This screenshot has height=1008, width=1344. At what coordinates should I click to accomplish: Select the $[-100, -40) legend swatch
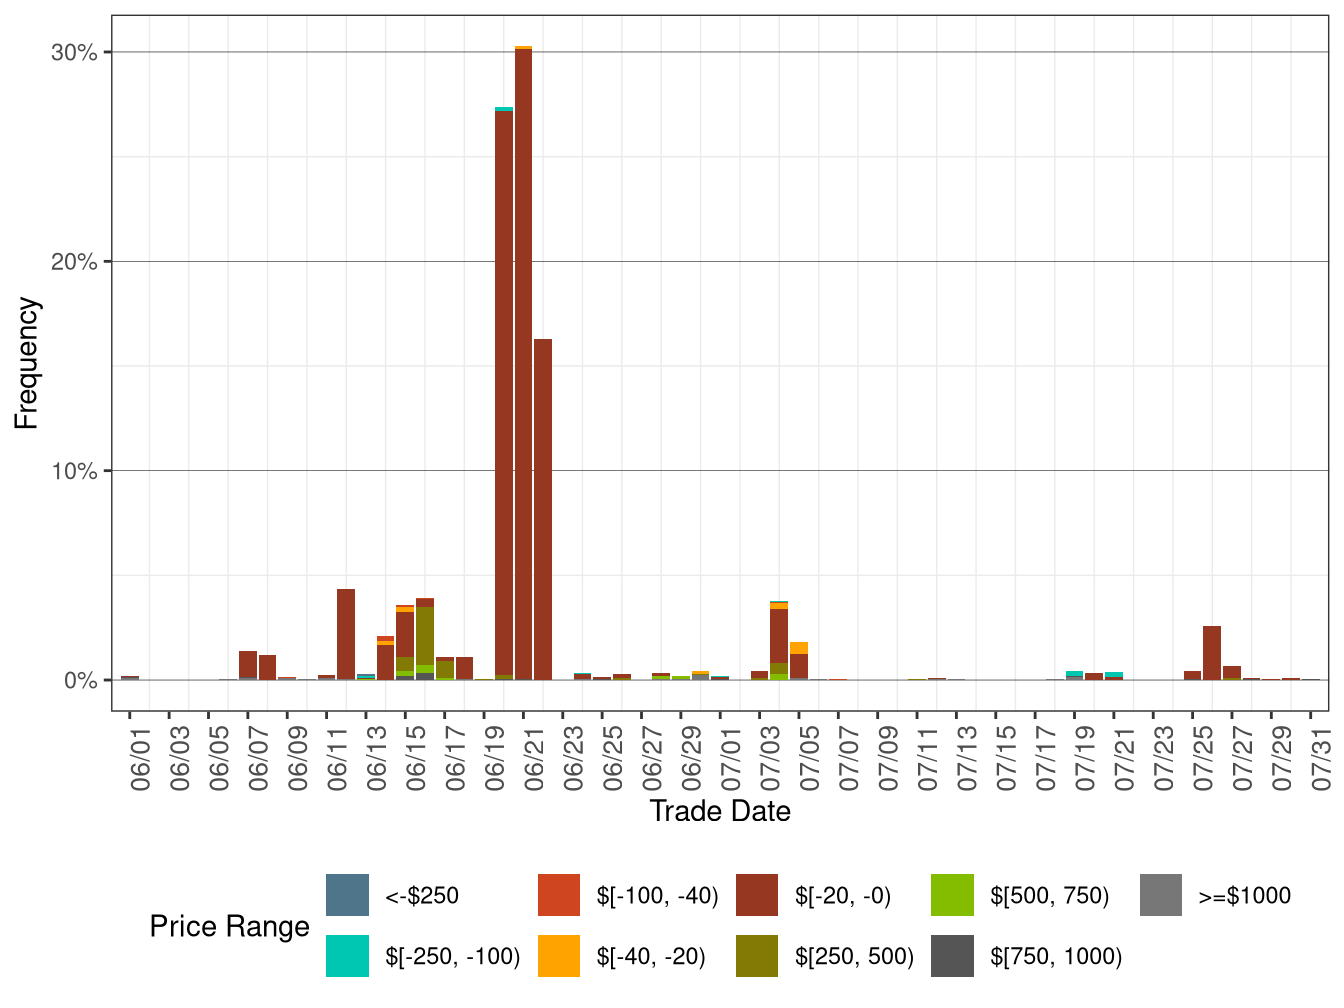[559, 895]
